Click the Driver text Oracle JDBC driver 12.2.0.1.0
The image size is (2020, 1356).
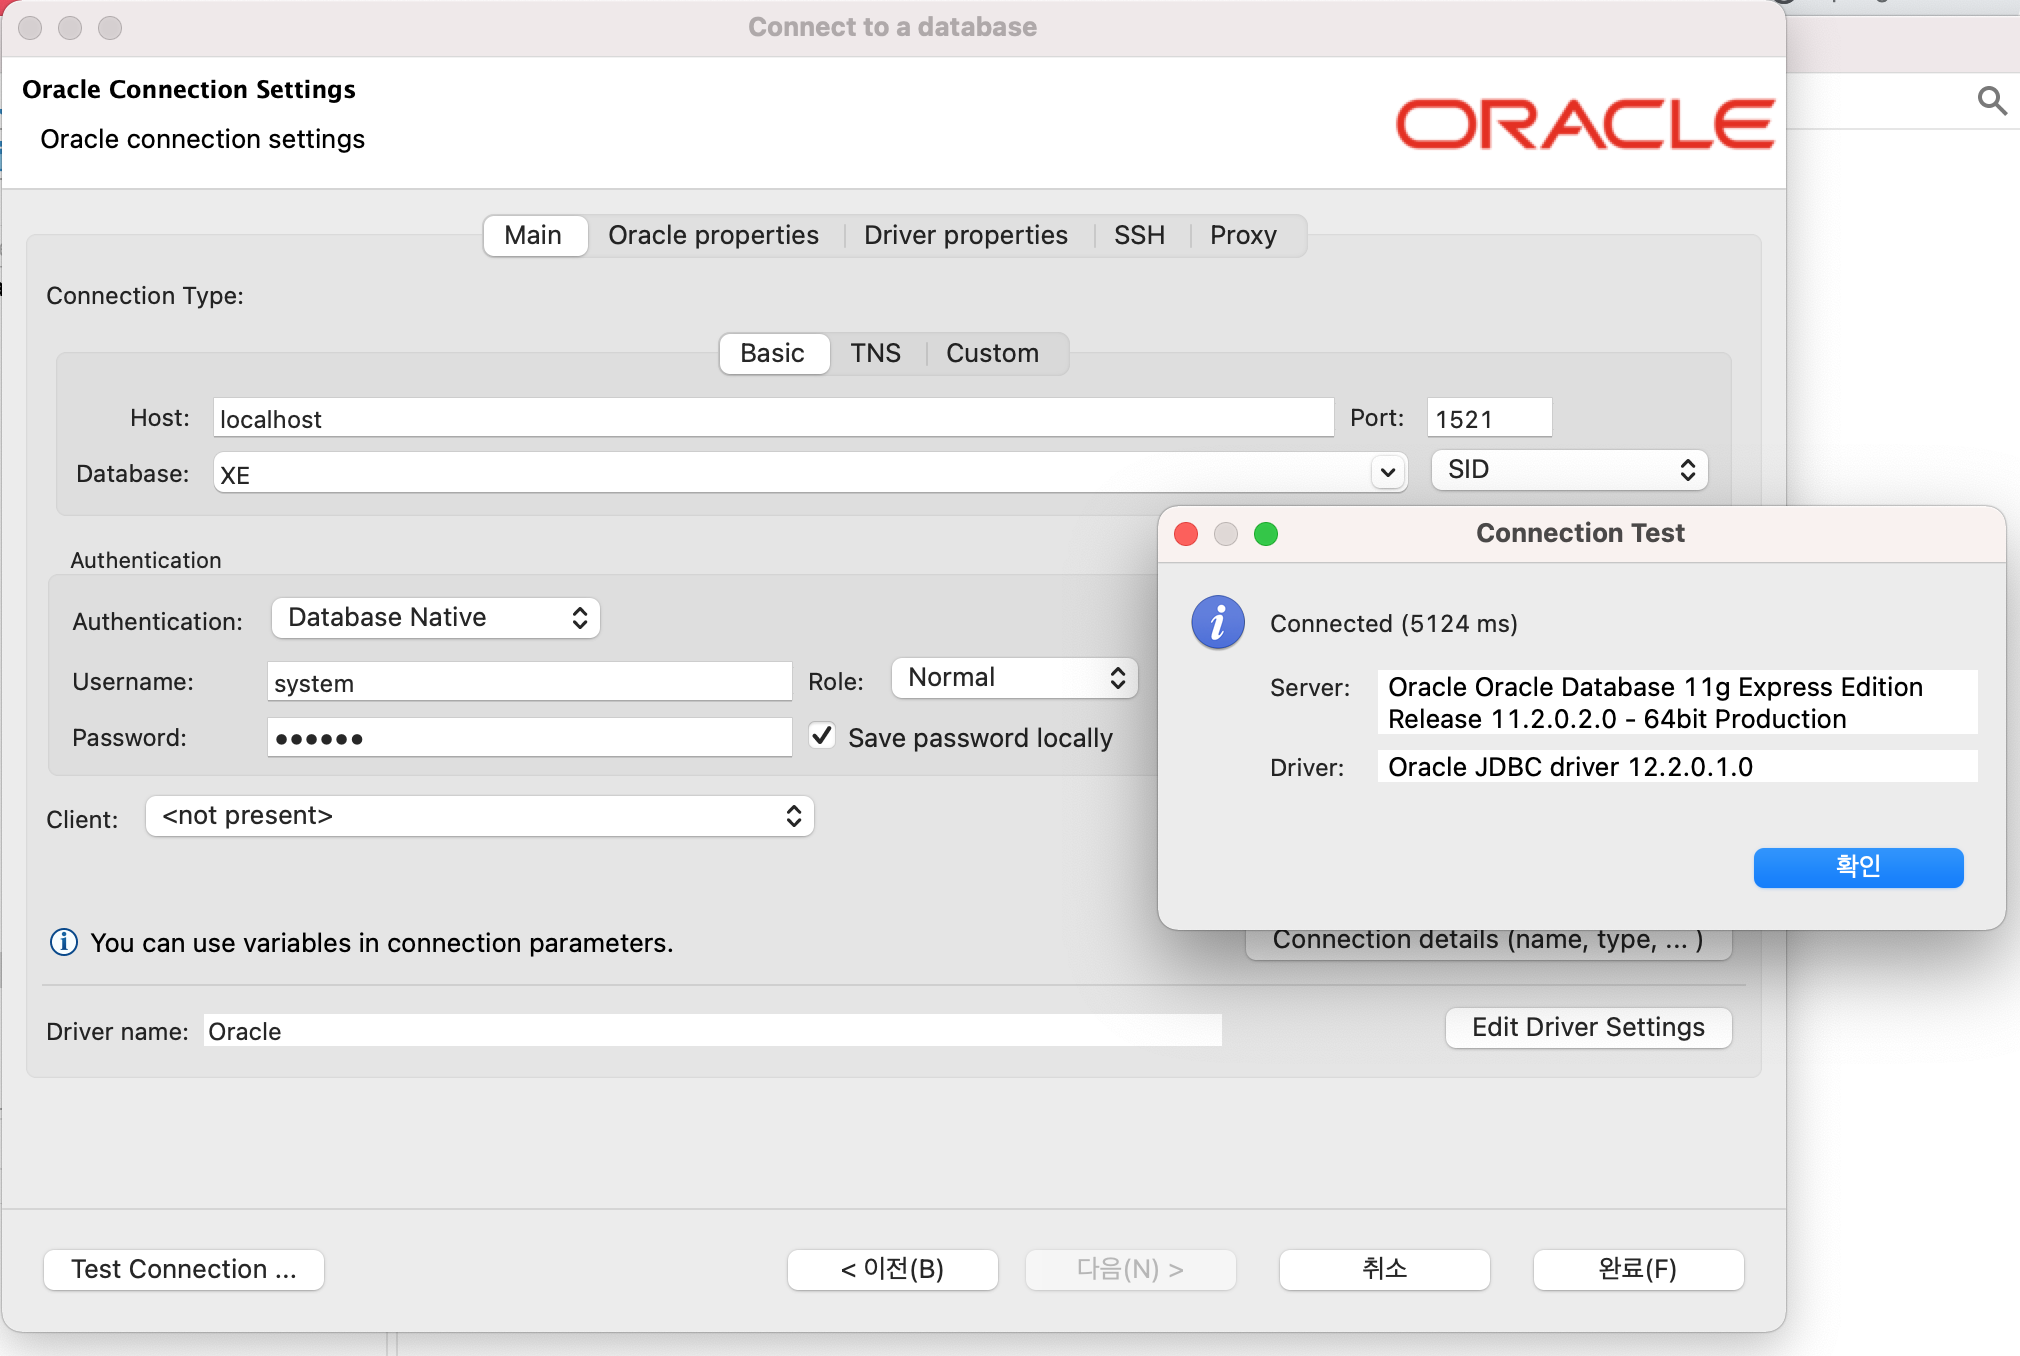point(1677,767)
